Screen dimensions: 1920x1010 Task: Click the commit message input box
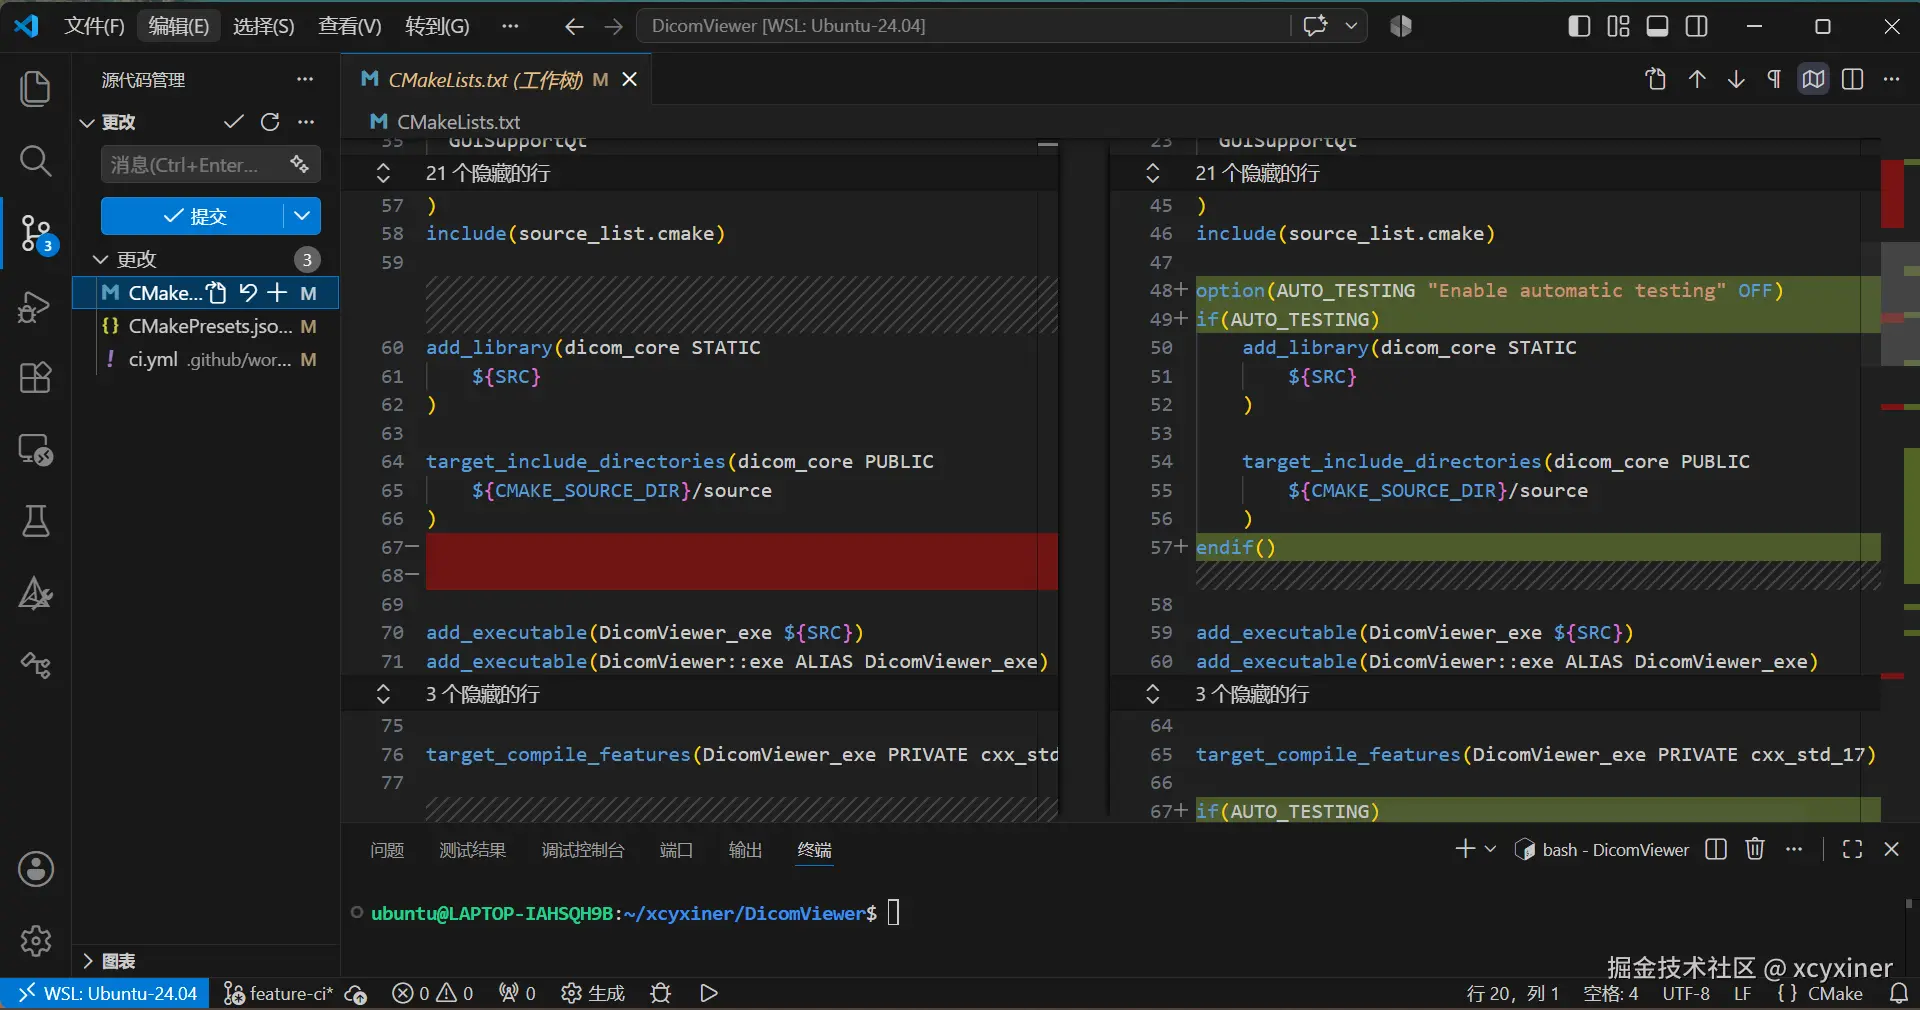(195, 164)
